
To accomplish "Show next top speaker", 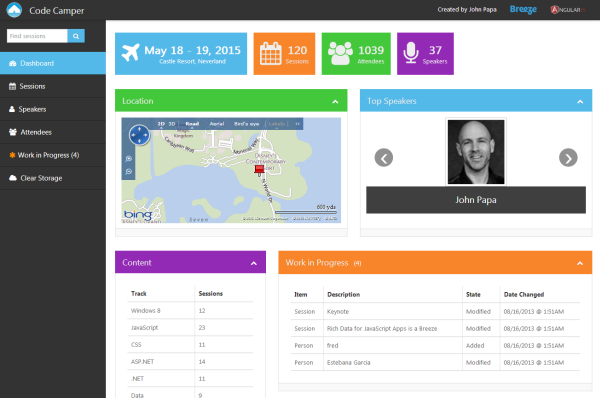I will click(568, 158).
